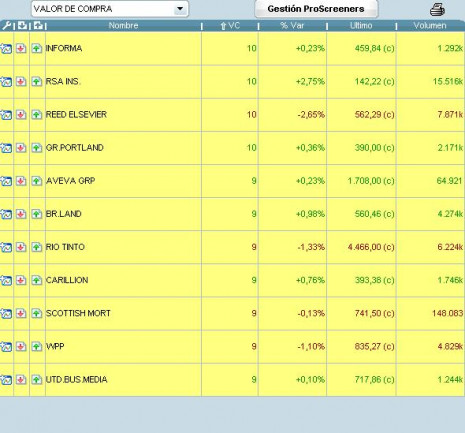Viewport: 465px width, 433px height.
Task: Open chart icon for SCOTTISH MORT
Action: pyautogui.click(x=6, y=313)
